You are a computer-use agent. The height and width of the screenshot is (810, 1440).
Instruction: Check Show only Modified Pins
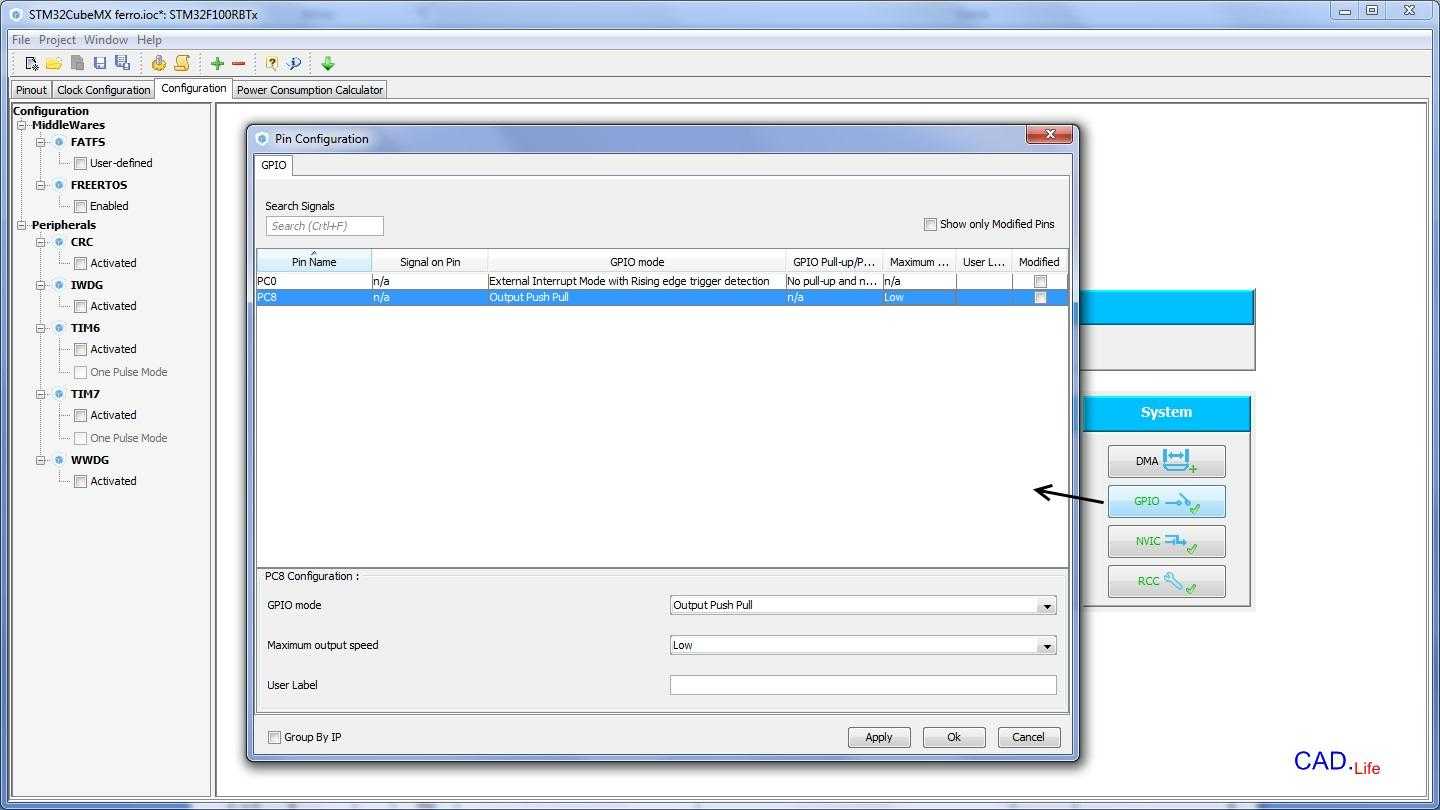click(x=930, y=224)
